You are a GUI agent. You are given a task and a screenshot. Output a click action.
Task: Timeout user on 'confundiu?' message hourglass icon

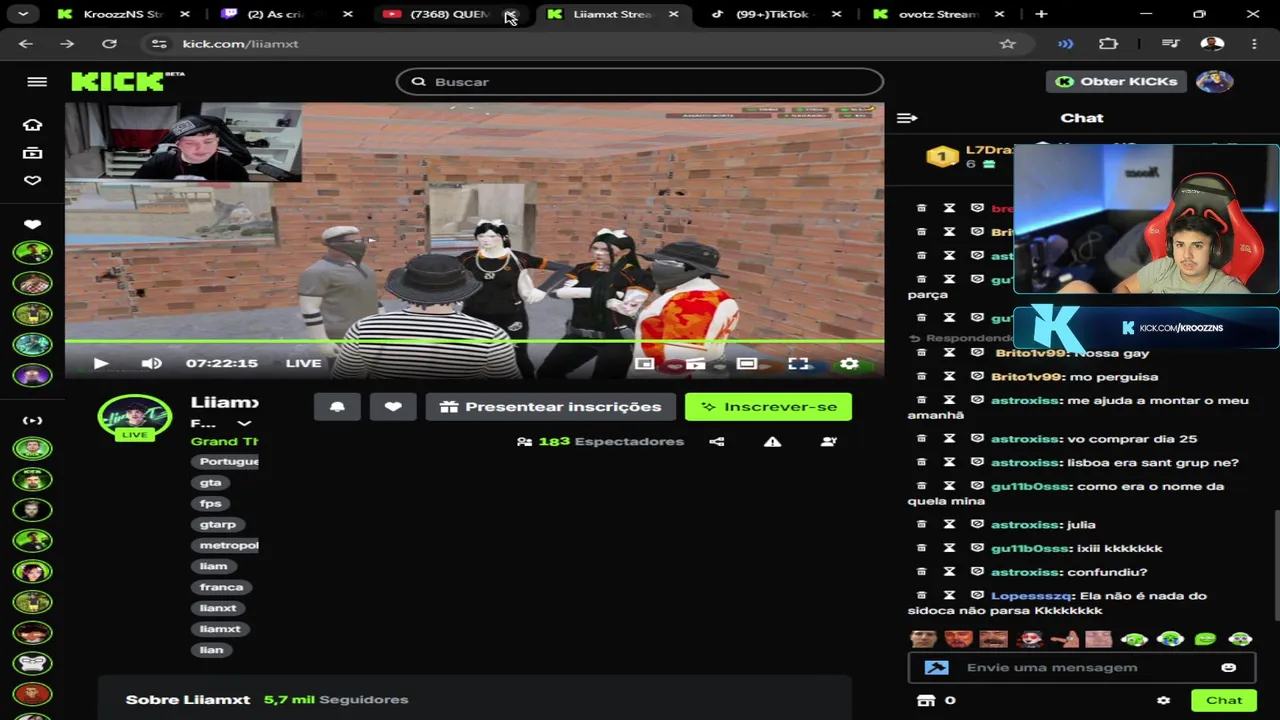[x=949, y=573]
